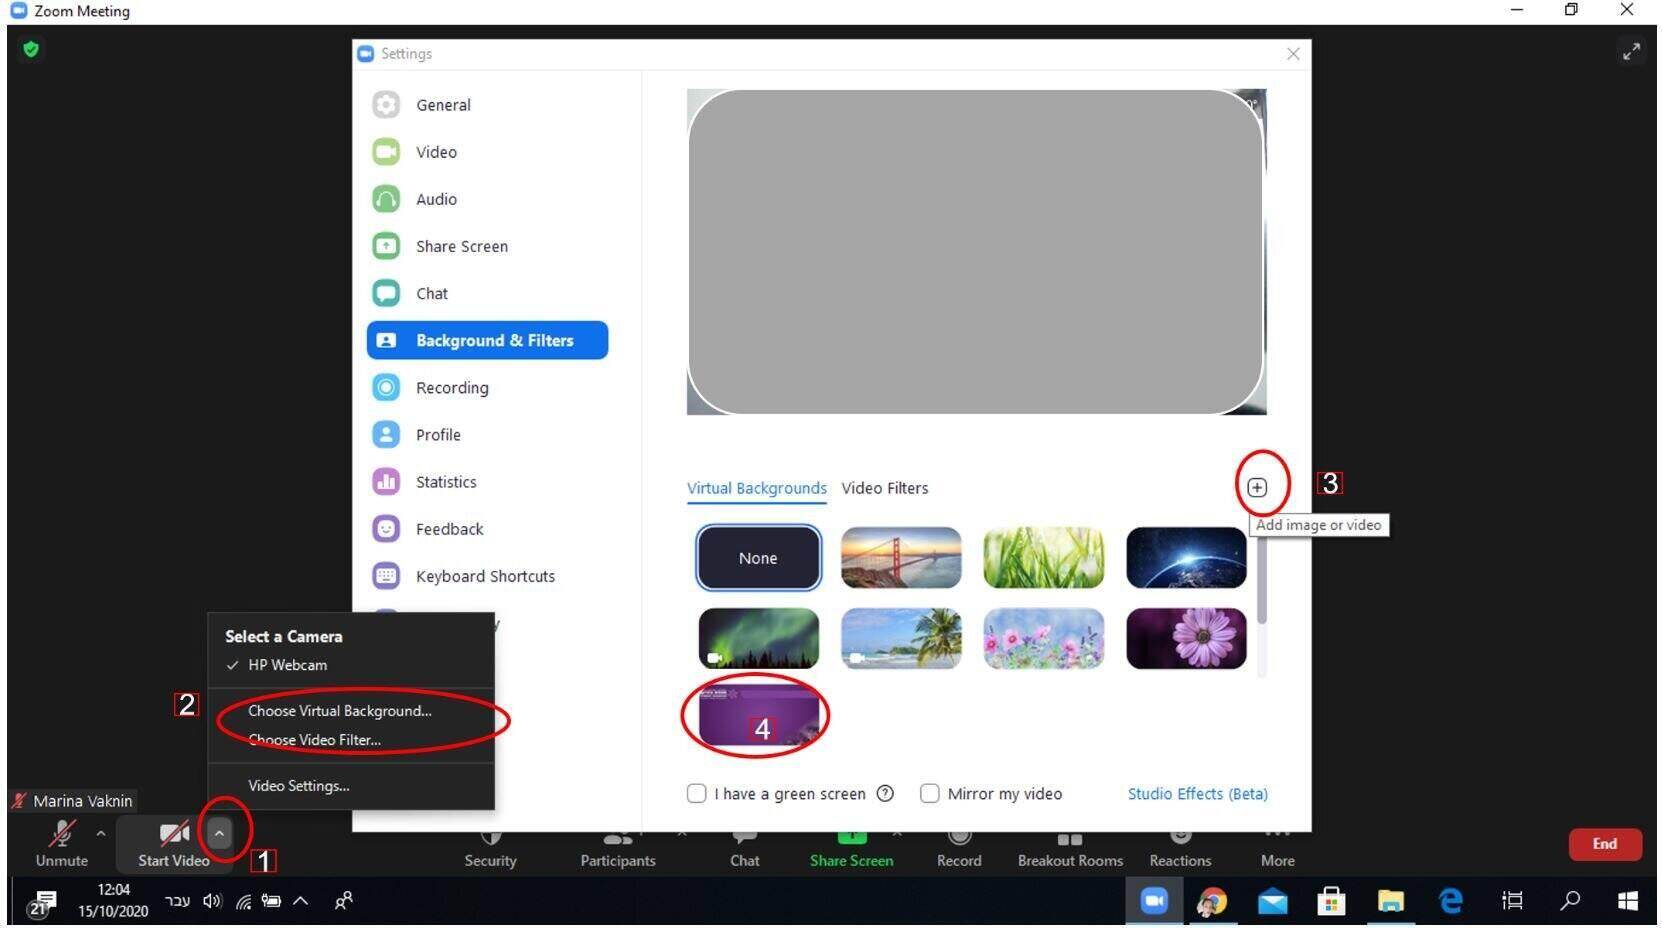Choose the custom purple background thumbnail
Image resolution: width=1662 pixels, height=928 pixels.
point(758,716)
